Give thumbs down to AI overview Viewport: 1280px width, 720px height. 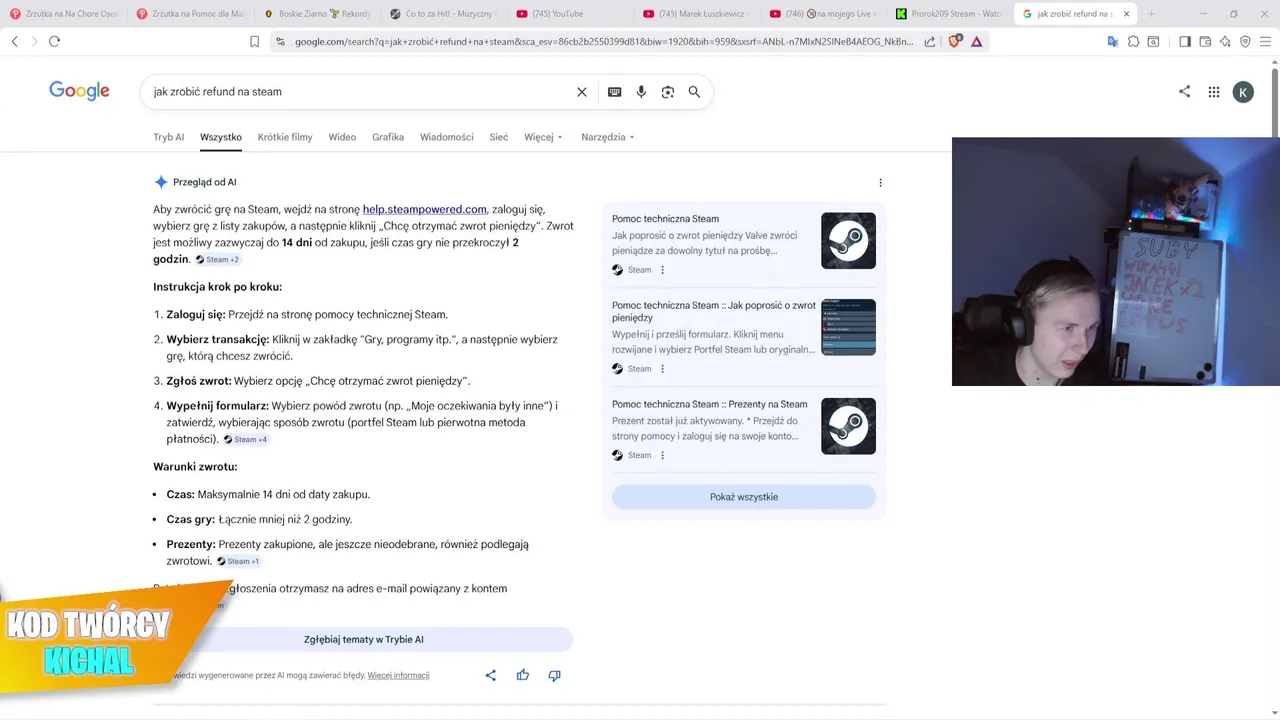pos(555,676)
